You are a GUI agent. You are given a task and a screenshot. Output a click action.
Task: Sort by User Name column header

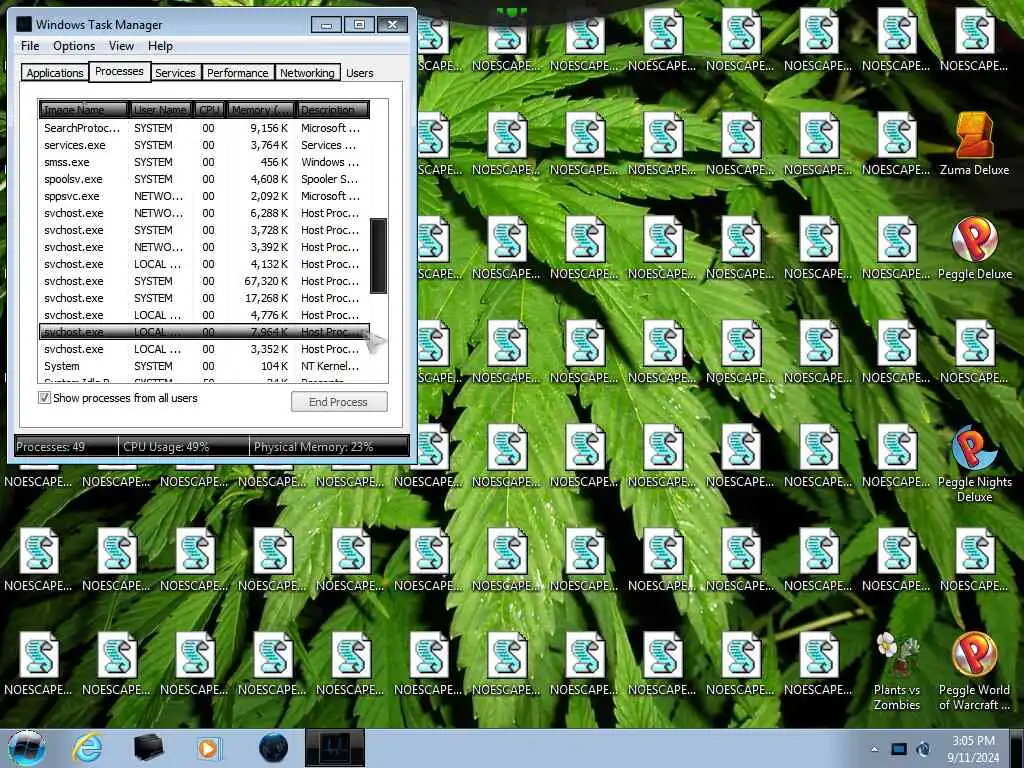point(161,110)
